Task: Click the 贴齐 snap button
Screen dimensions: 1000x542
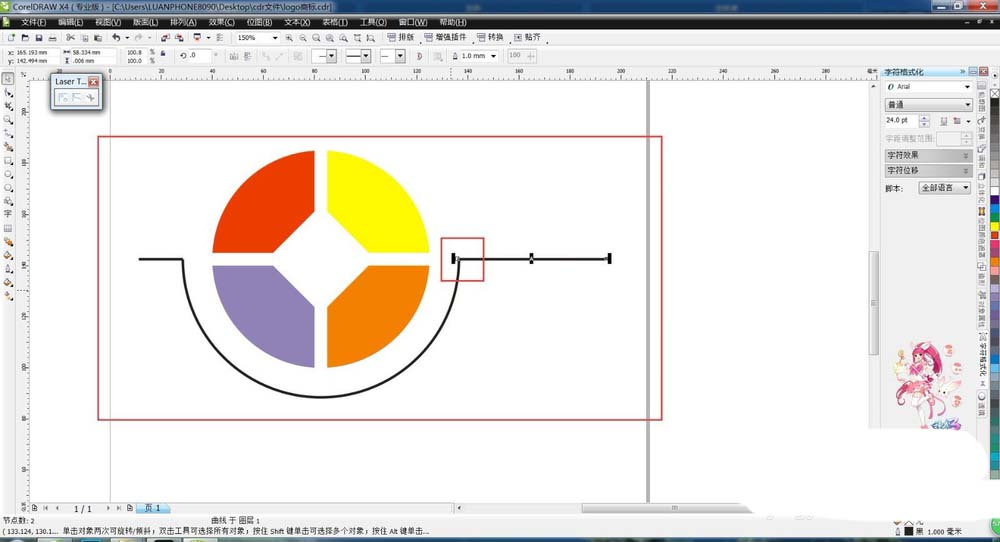Action: tap(525, 37)
